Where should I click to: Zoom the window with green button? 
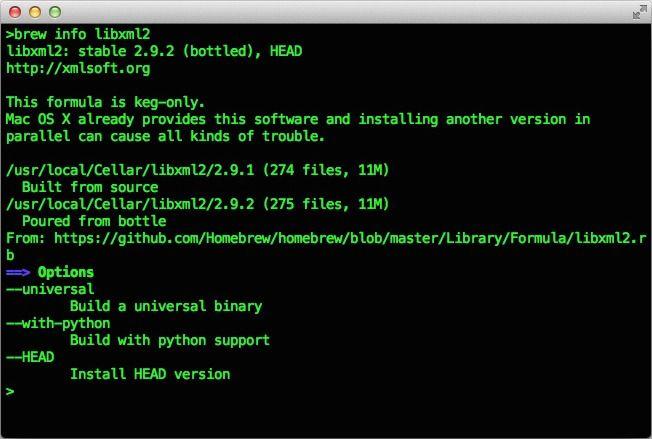[x=52, y=12]
